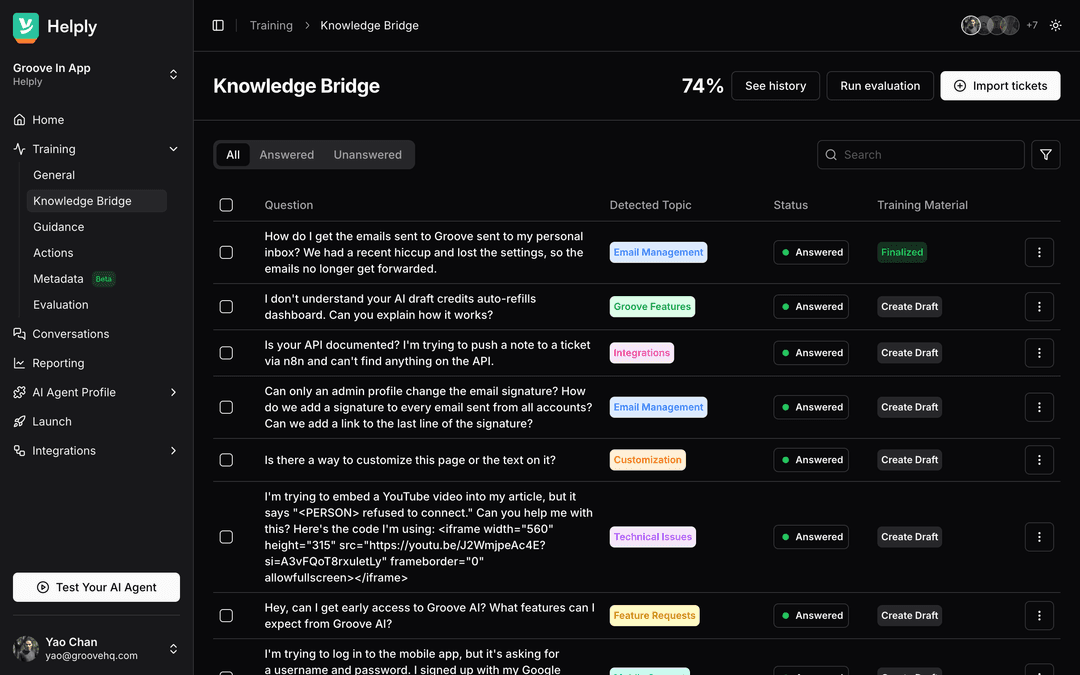Create Draft for AI draft credits question
This screenshot has width=1080, height=675.
(x=909, y=307)
